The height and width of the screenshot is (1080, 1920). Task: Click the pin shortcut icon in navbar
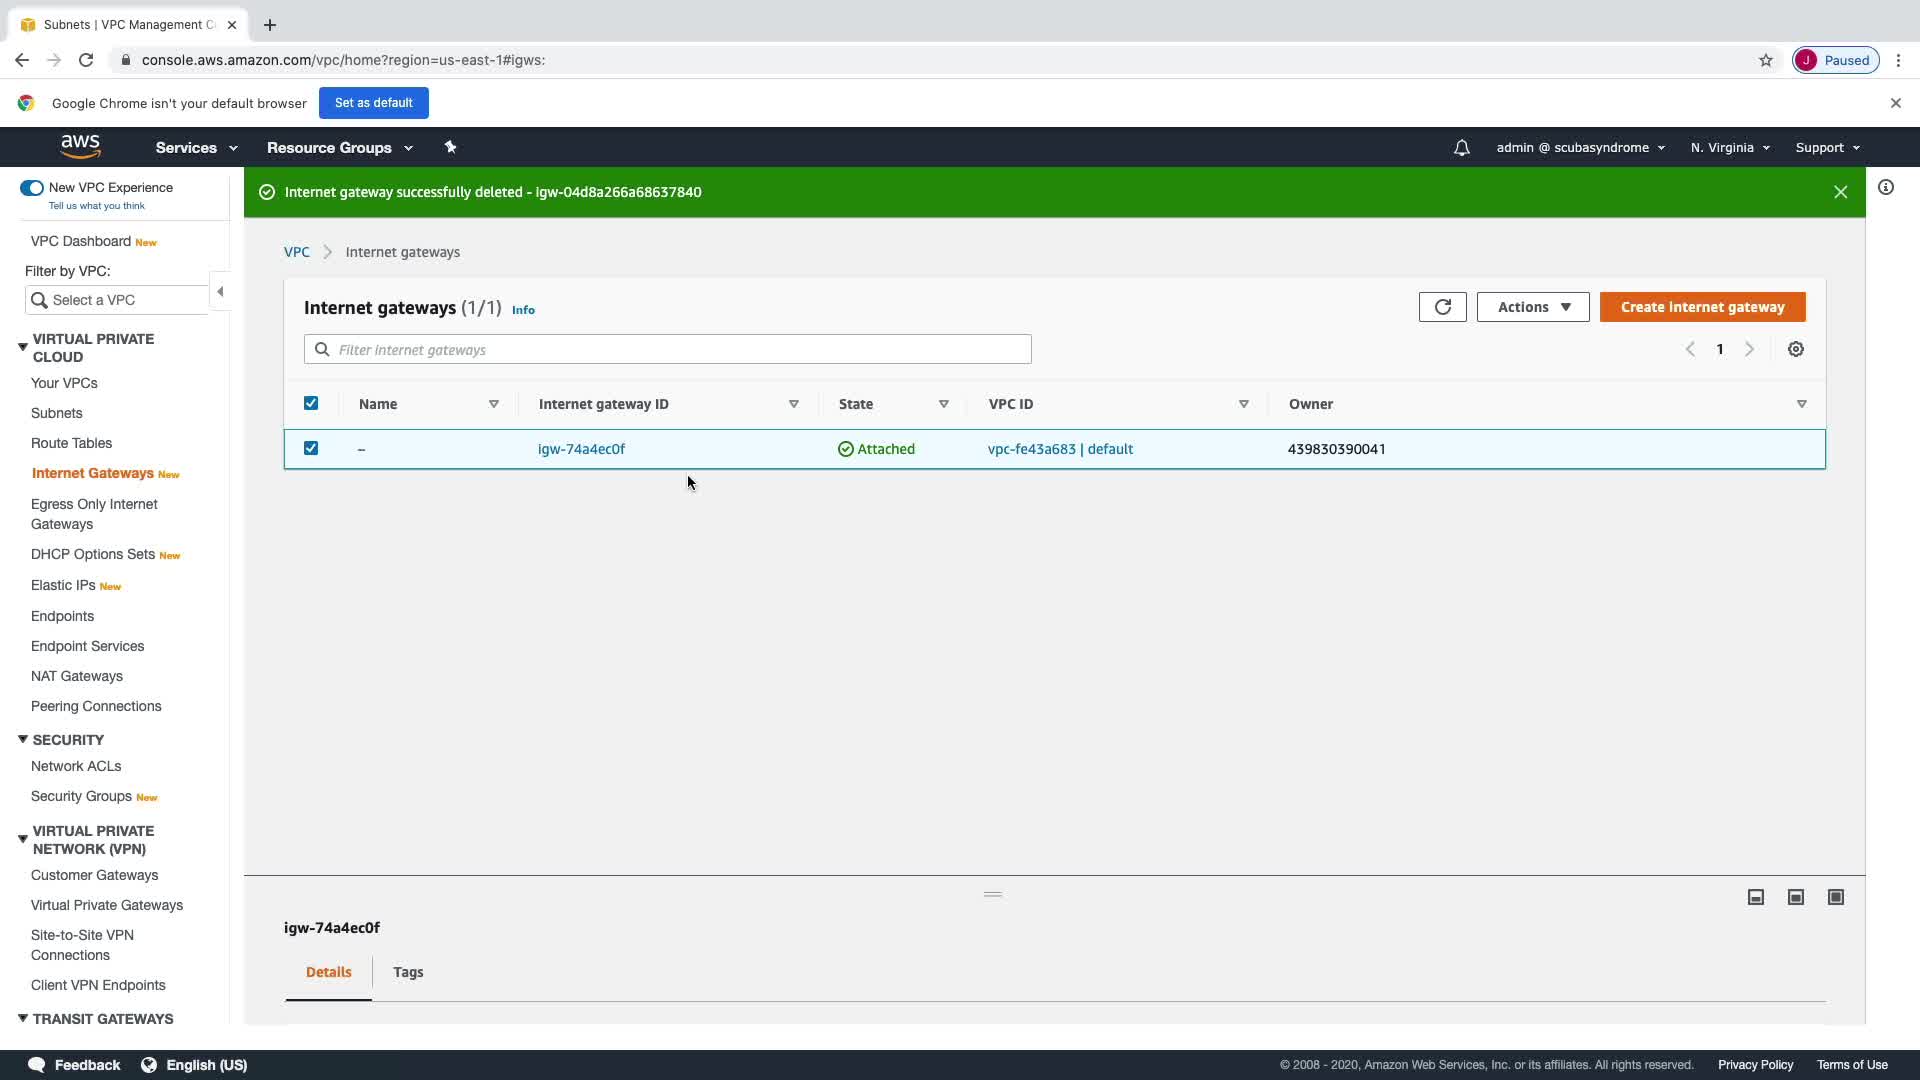click(x=450, y=147)
